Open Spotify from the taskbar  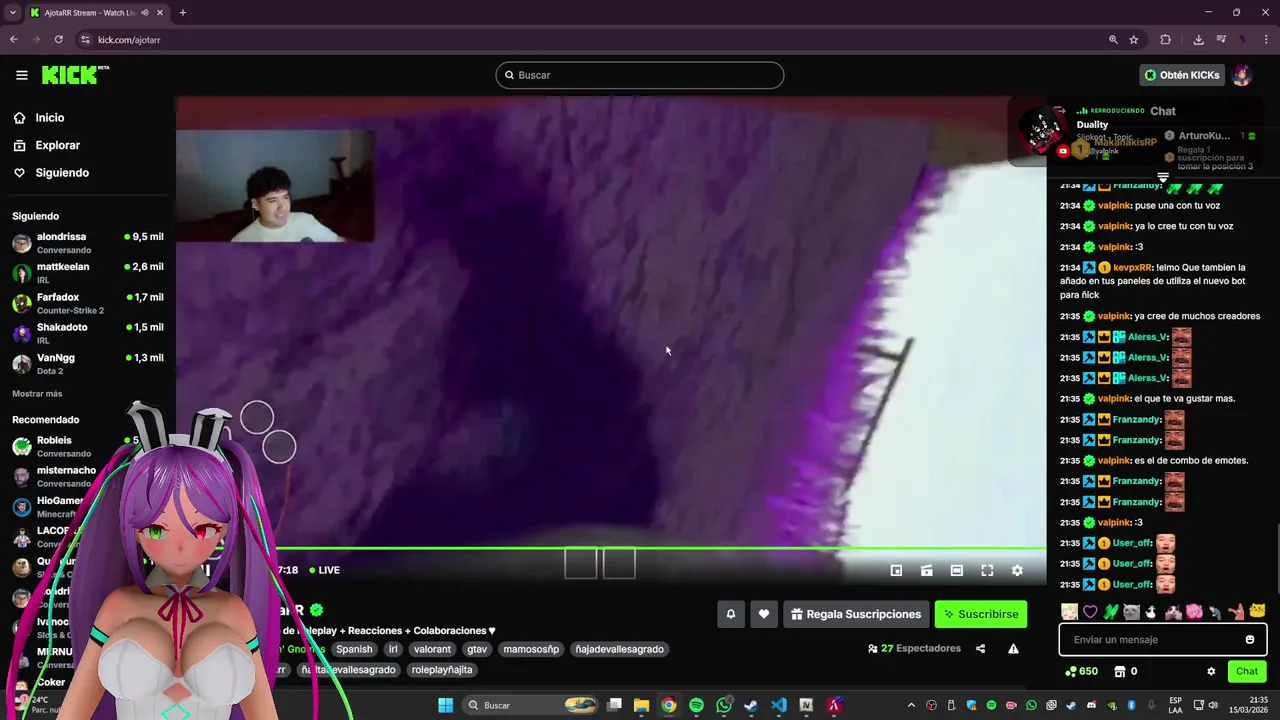pos(696,705)
